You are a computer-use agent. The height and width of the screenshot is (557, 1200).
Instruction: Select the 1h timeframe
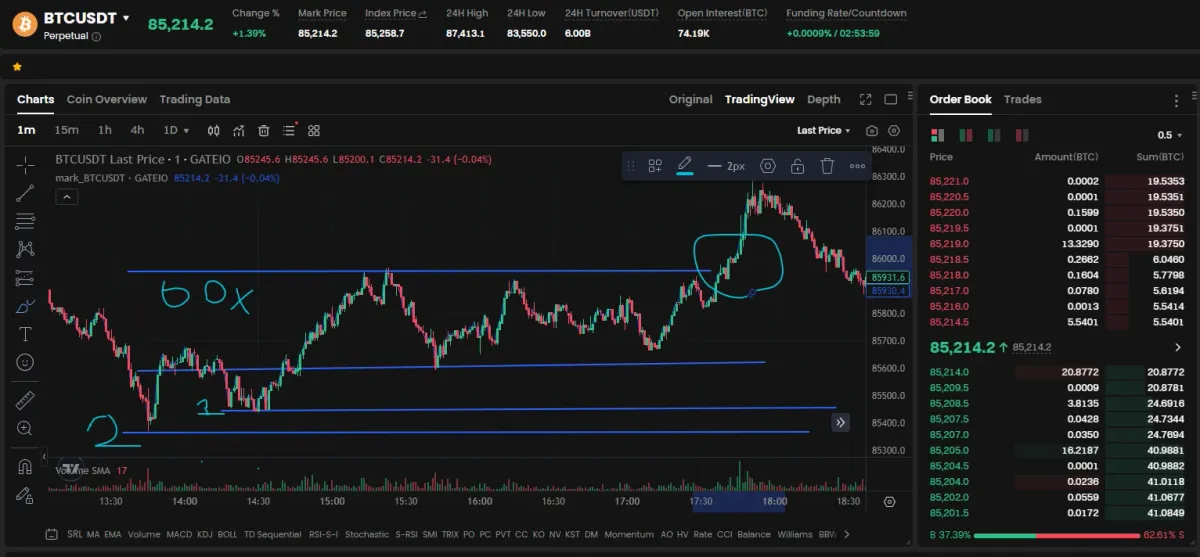[x=105, y=130]
